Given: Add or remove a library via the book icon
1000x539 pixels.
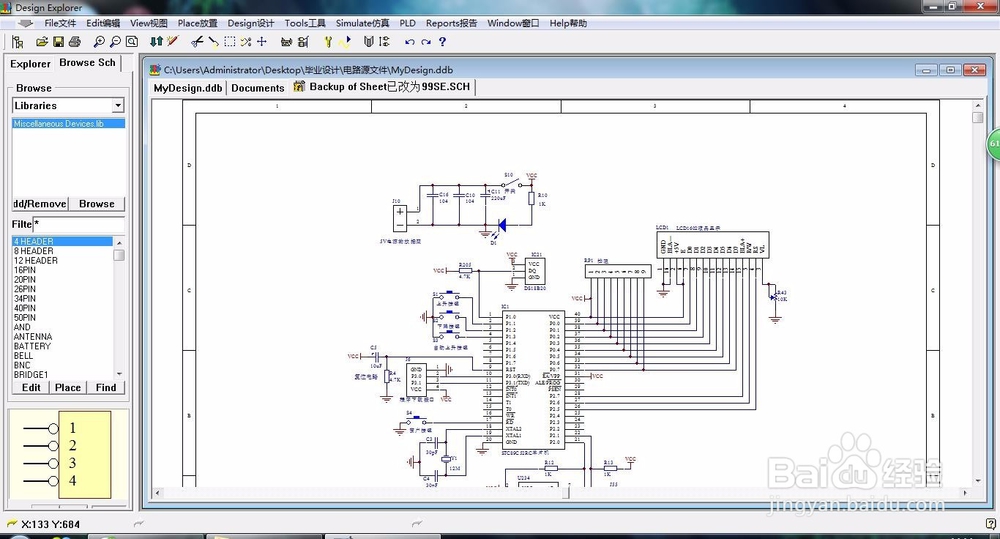Looking at the screenshot, I should 368,42.
